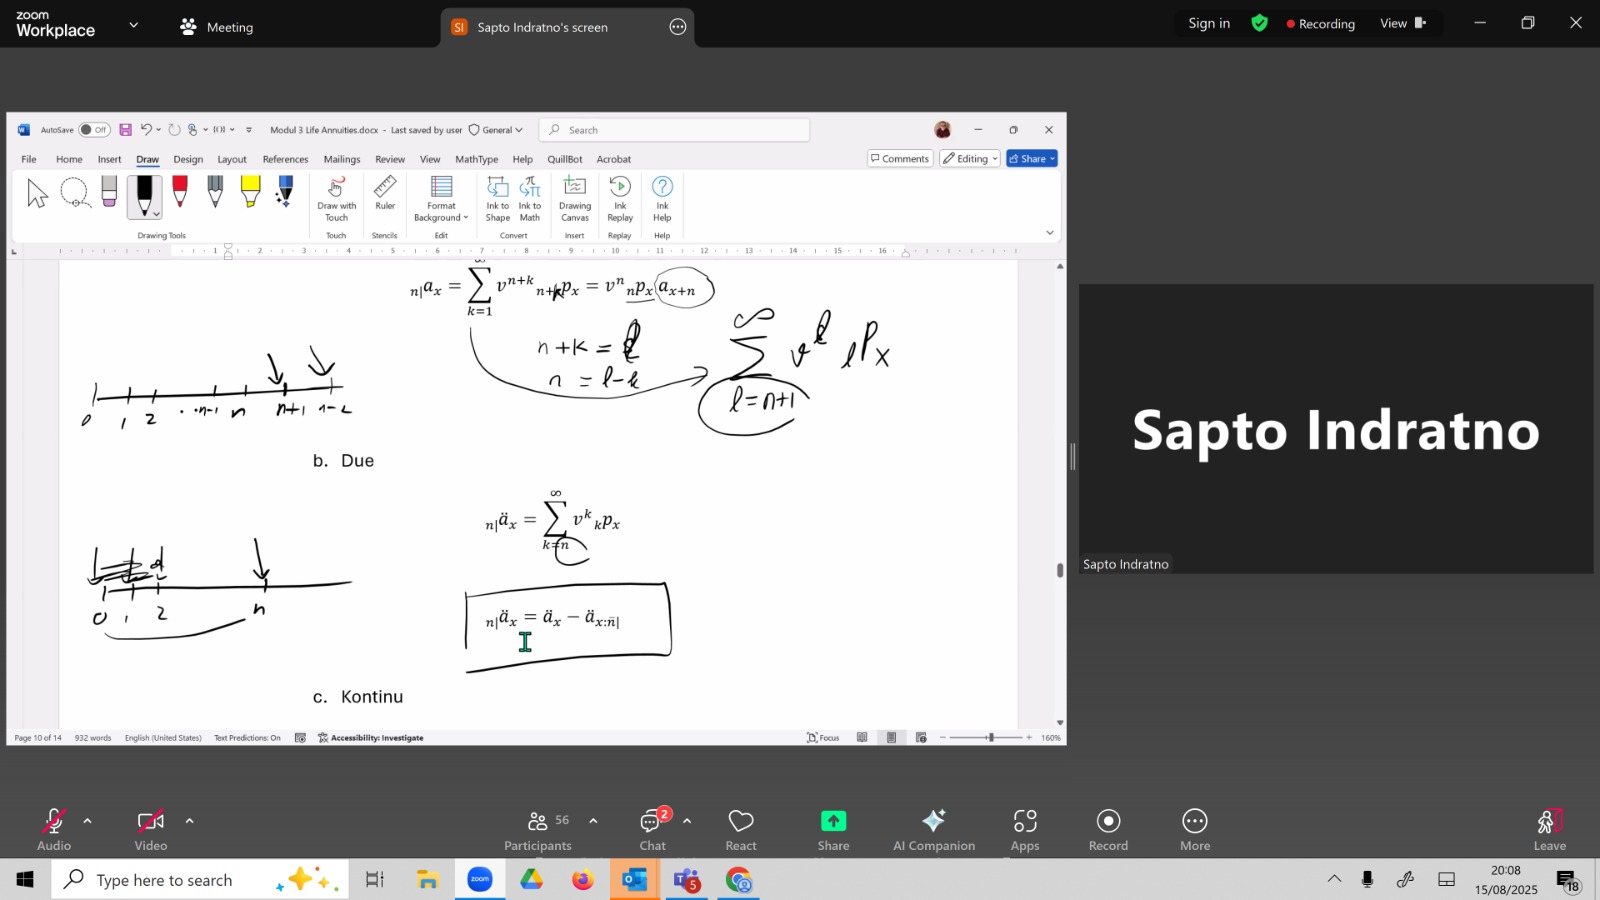
Task: Select the Lasso selection tool
Action: point(75,192)
